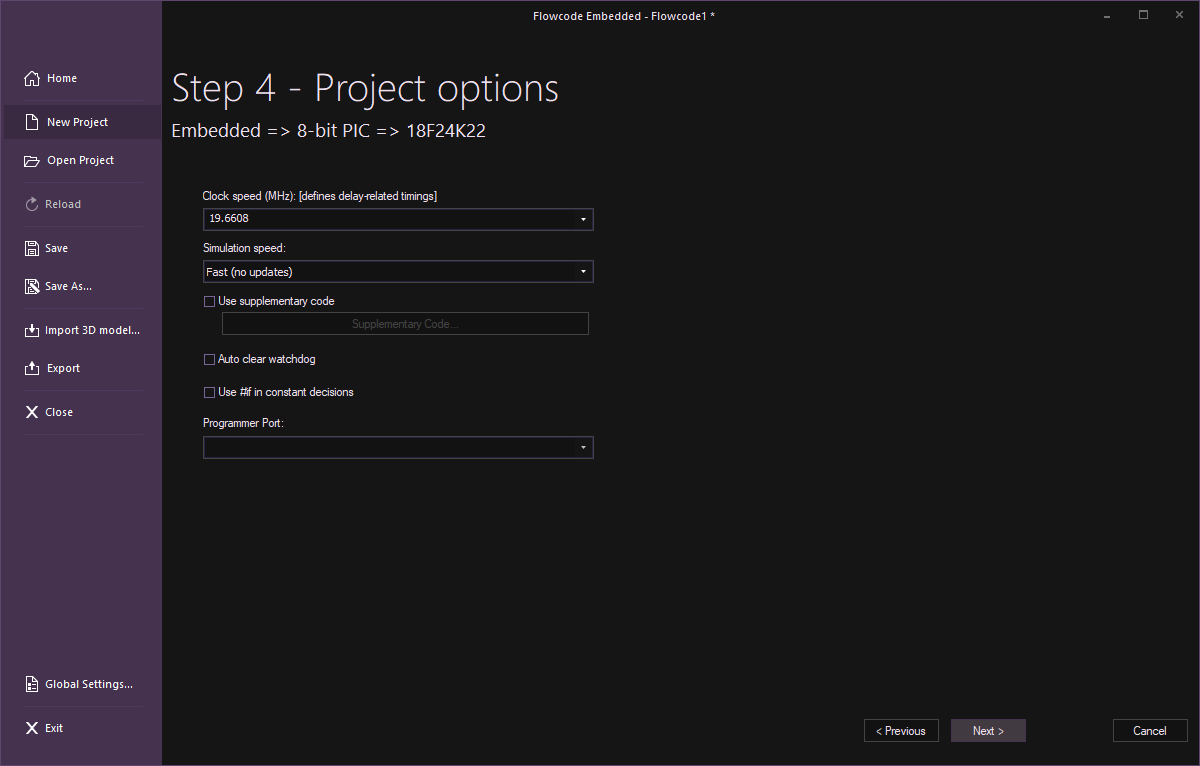Expand the Simulation speed dropdown

(x=583, y=271)
